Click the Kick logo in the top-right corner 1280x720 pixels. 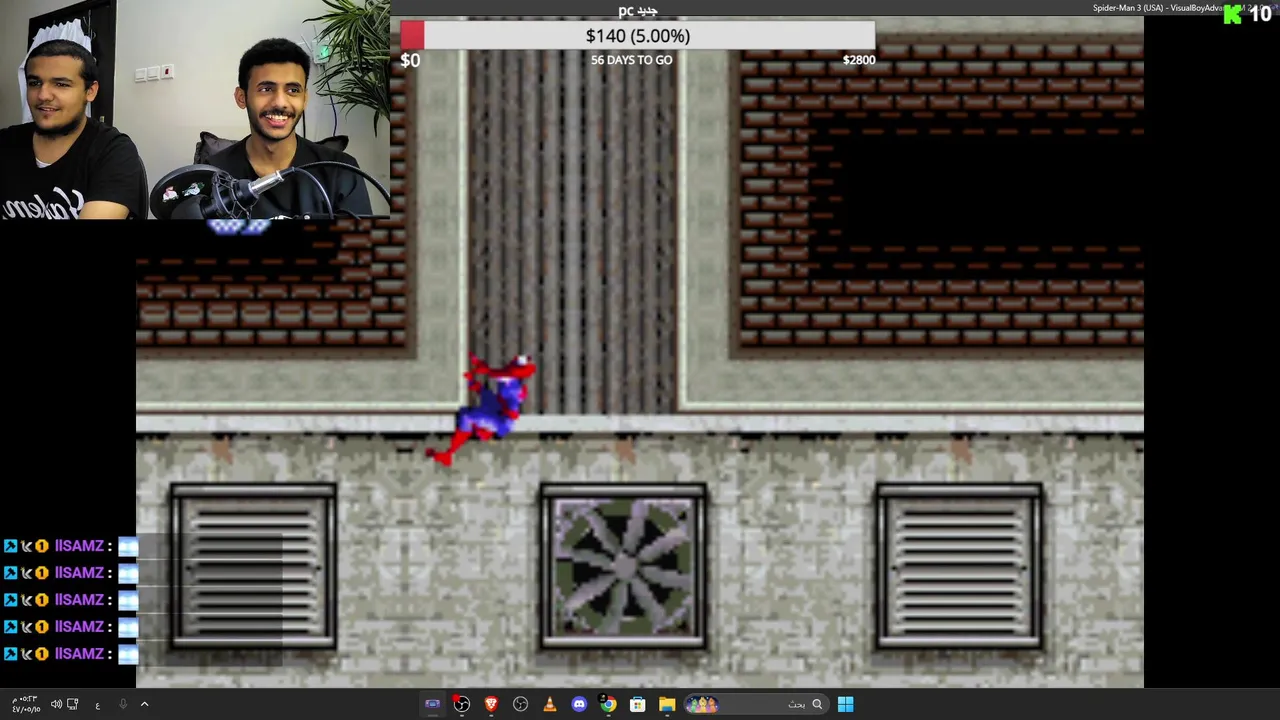click(1232, 13)
